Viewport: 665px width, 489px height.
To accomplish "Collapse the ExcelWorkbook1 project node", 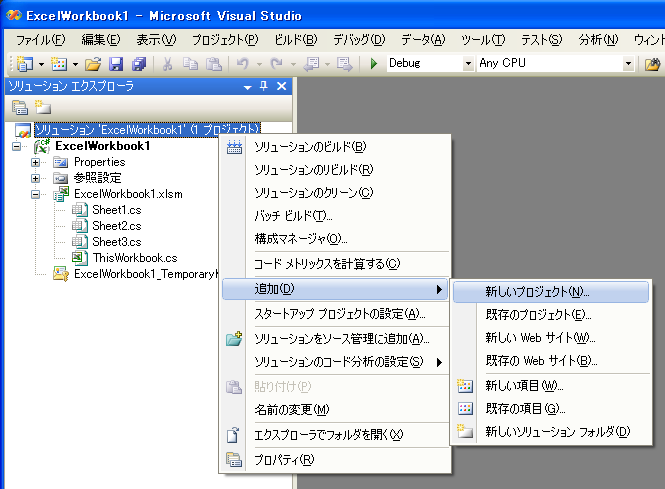I will pos(17,147).
